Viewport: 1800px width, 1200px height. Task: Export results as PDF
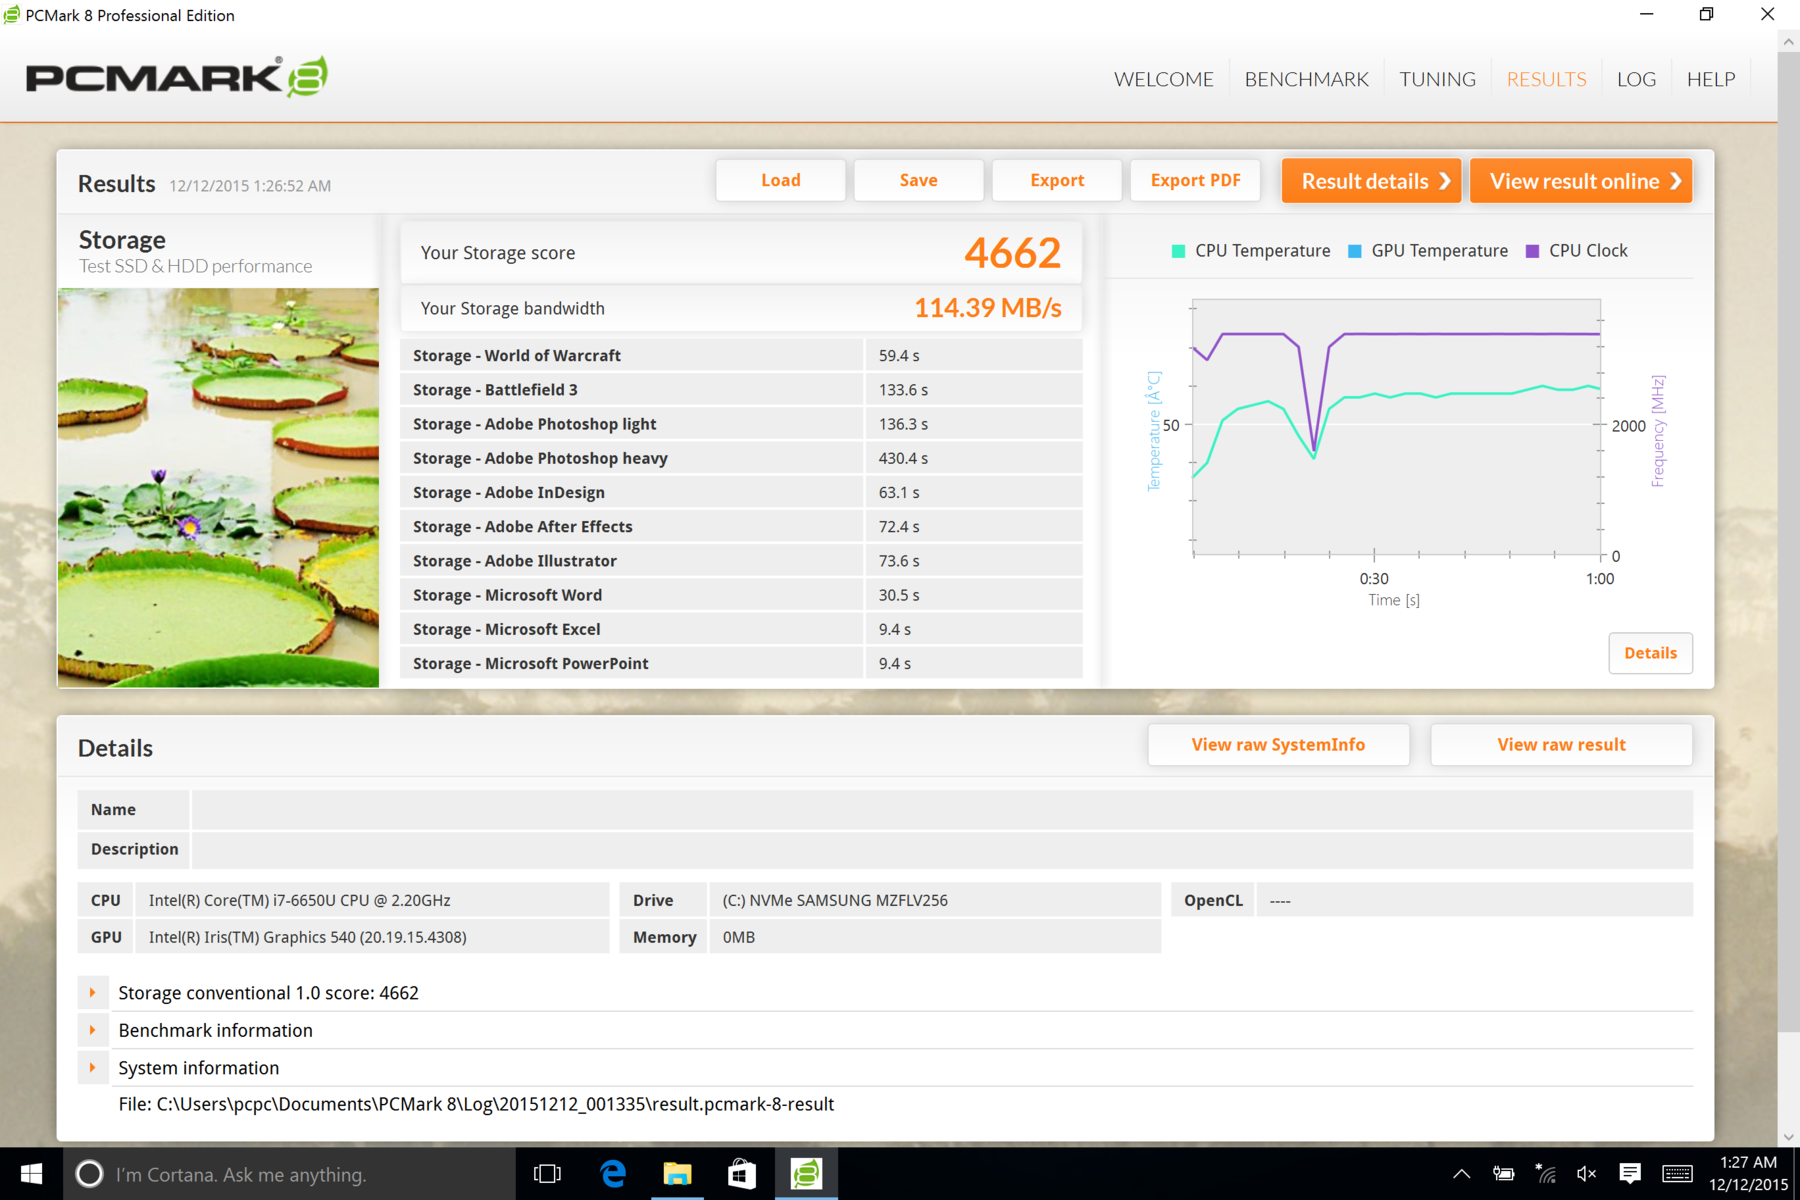click(1195, 180)
